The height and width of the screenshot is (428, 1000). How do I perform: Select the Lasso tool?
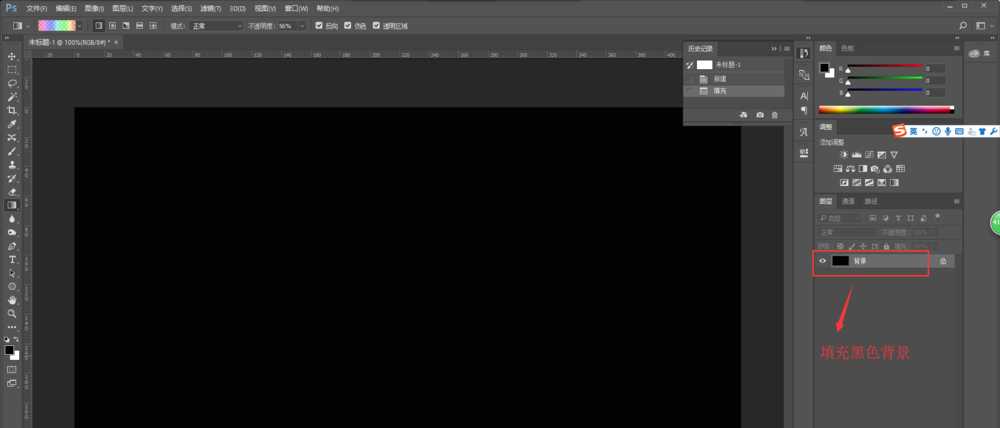11,84
